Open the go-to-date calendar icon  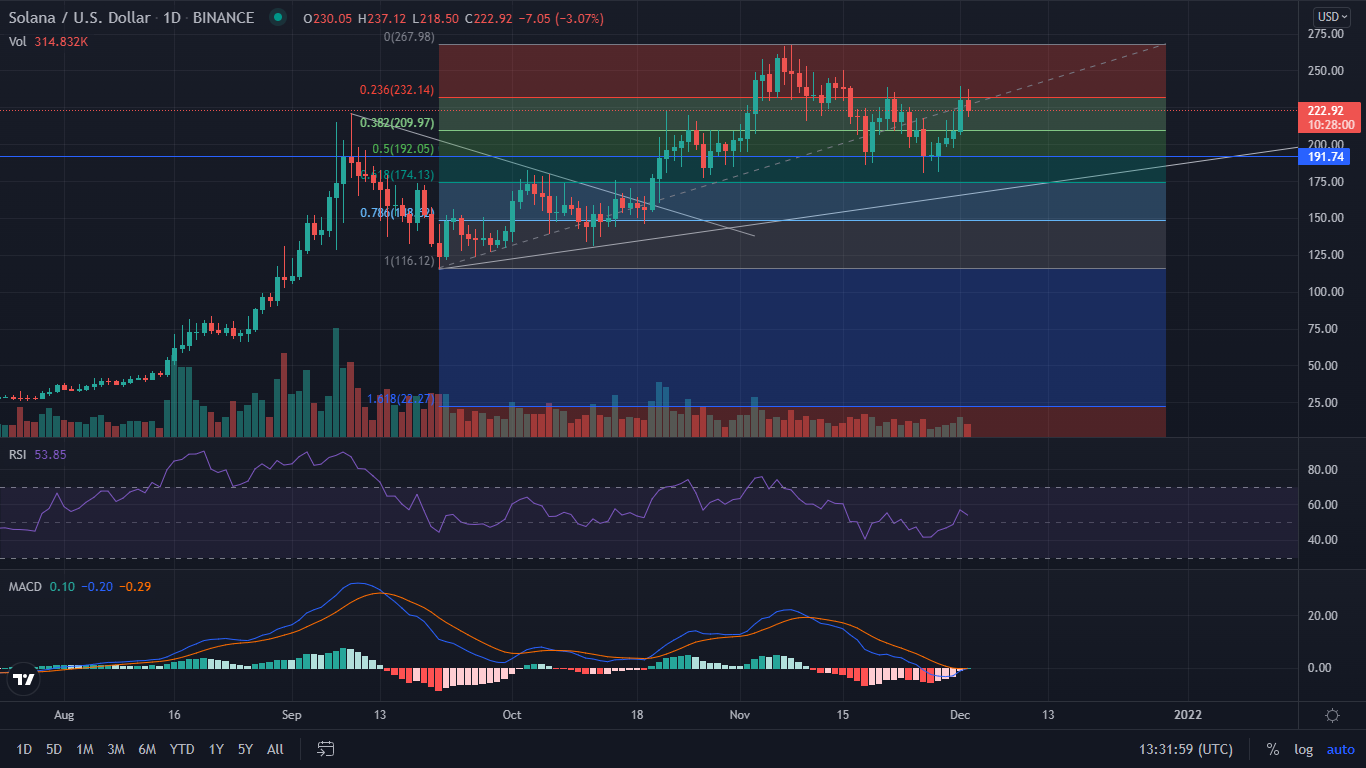325,748
